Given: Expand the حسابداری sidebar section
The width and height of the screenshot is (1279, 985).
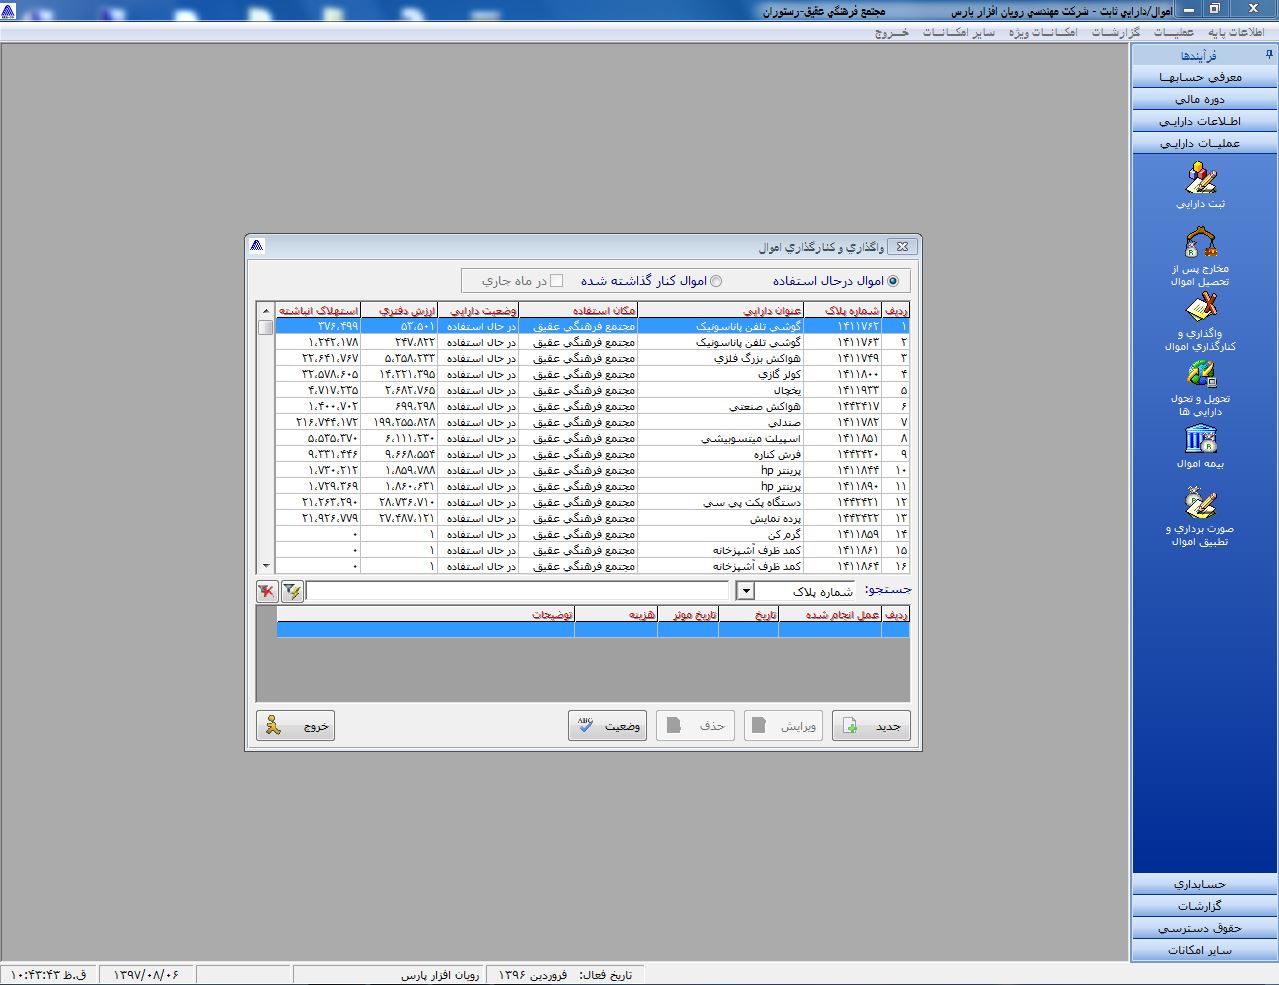Looking at the screenshot, I should [x=1205, y=884].
